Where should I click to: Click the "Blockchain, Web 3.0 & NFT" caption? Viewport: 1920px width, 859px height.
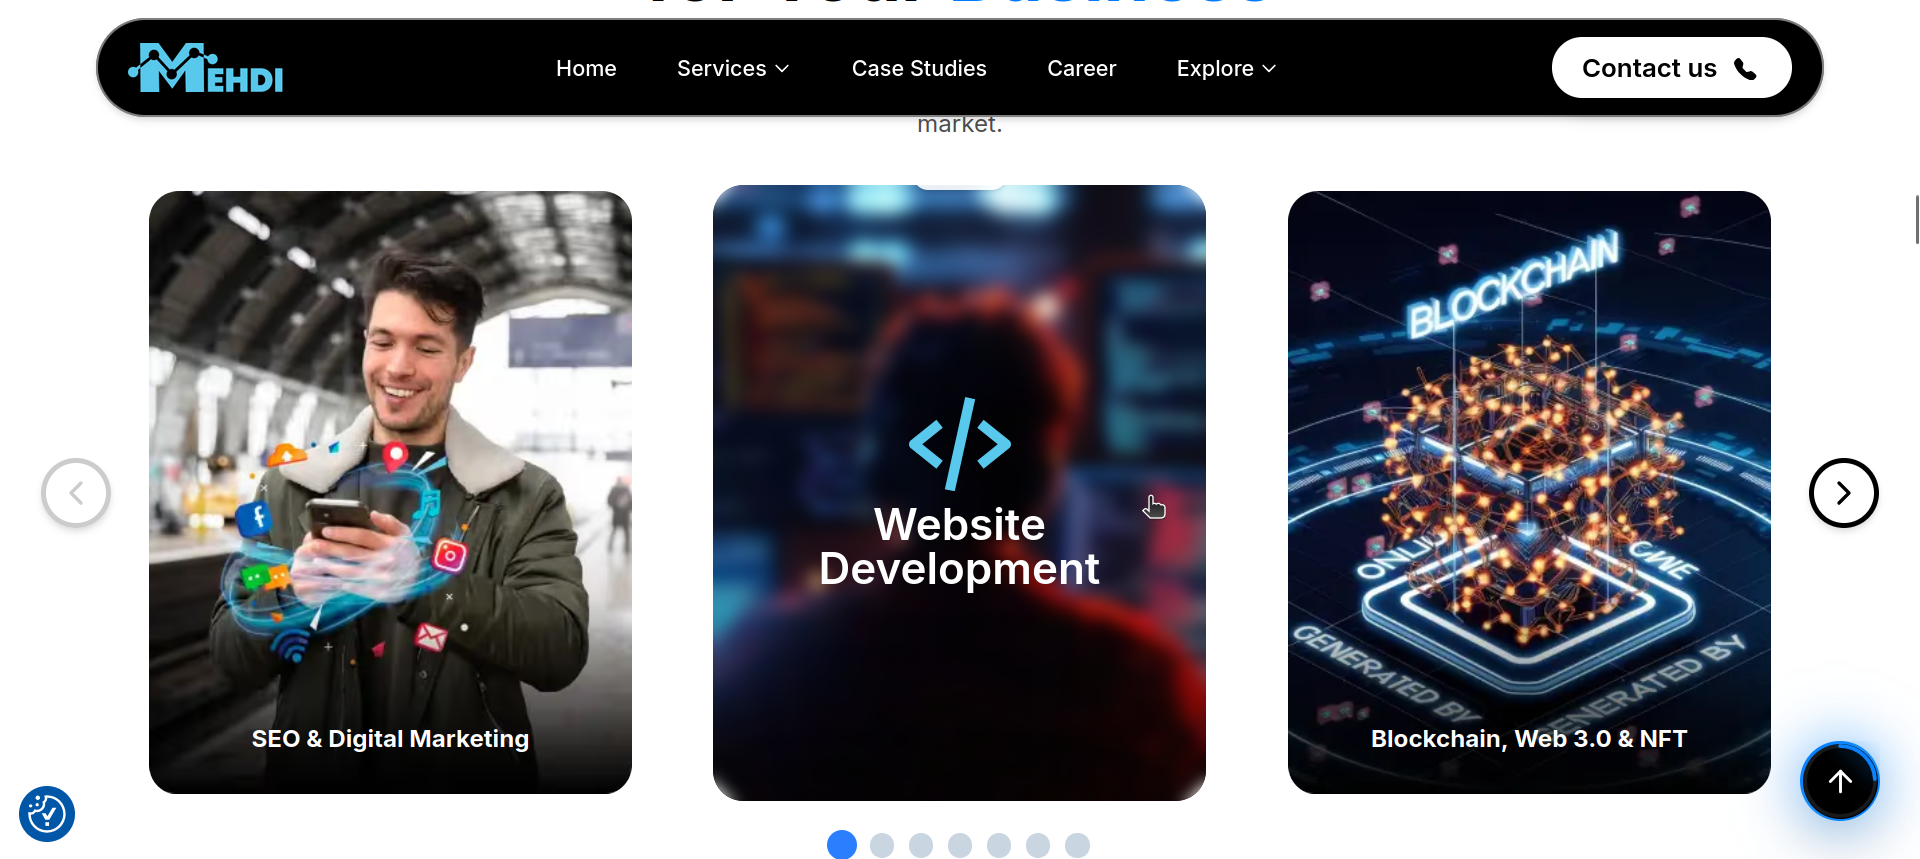1529,739
